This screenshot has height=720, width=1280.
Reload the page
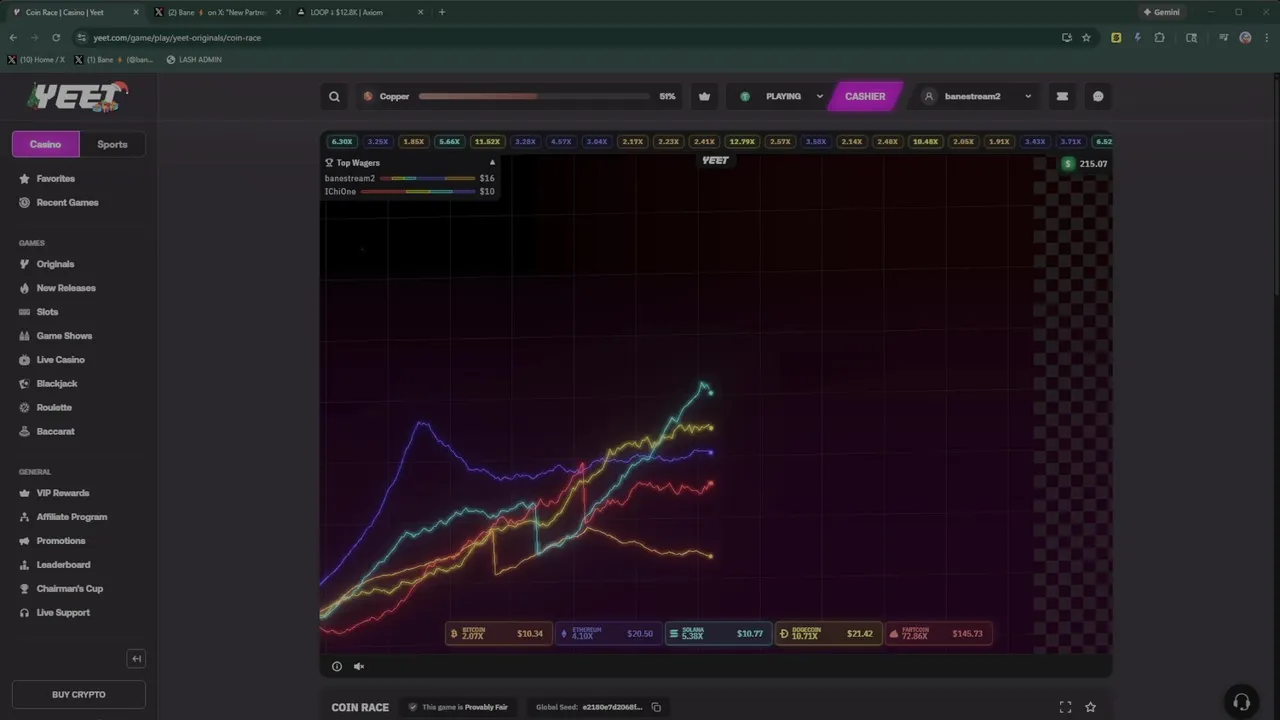pos(56,37)
